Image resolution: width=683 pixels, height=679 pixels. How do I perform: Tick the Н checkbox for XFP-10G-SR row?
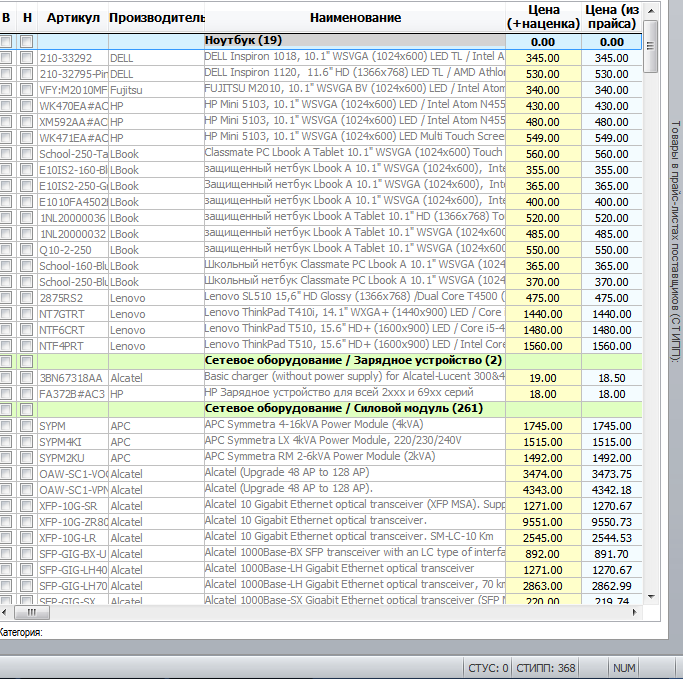tap(27, 506)
